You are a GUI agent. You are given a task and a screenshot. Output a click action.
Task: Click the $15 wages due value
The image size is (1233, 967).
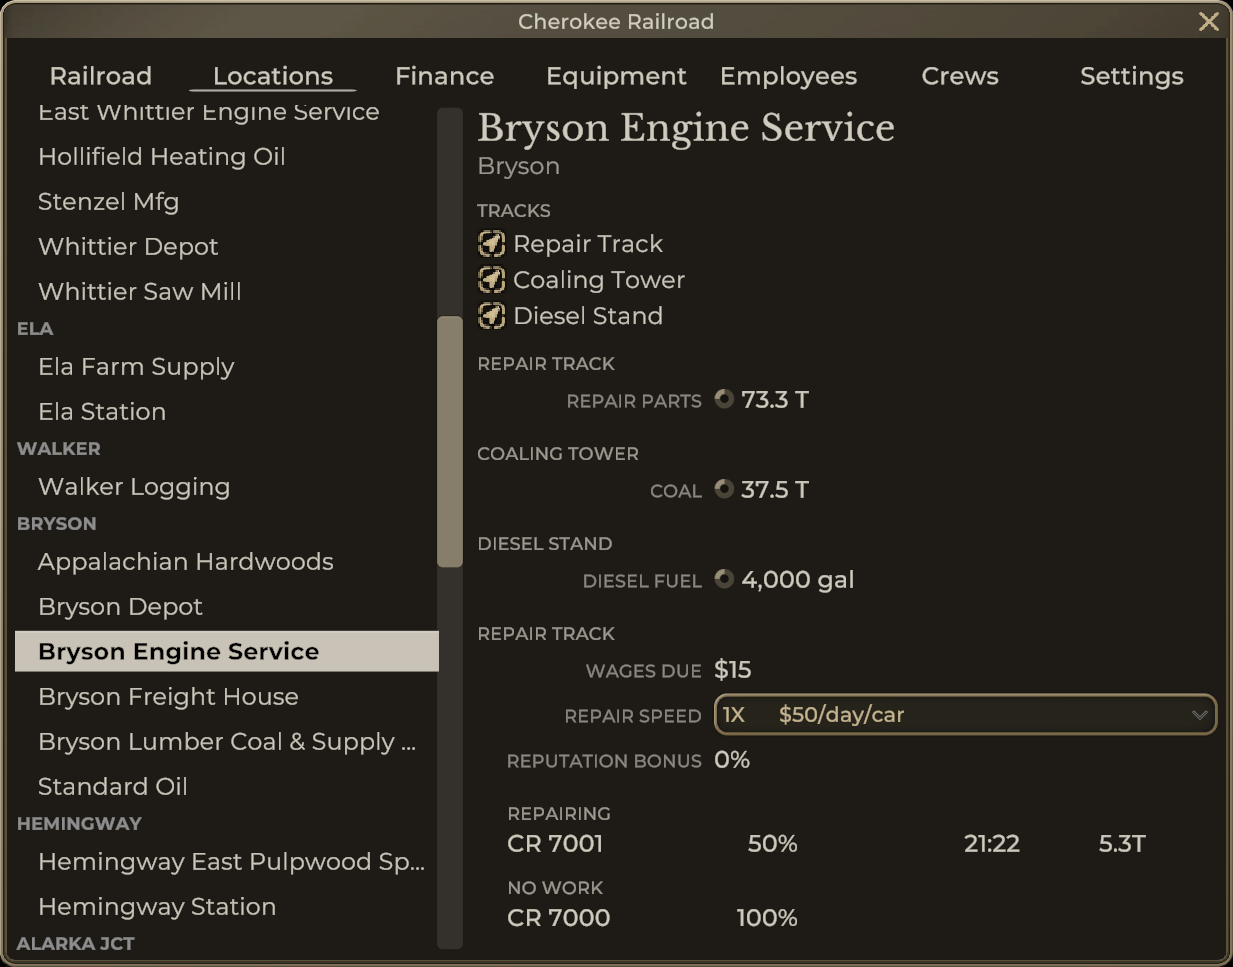pos(733,670)
